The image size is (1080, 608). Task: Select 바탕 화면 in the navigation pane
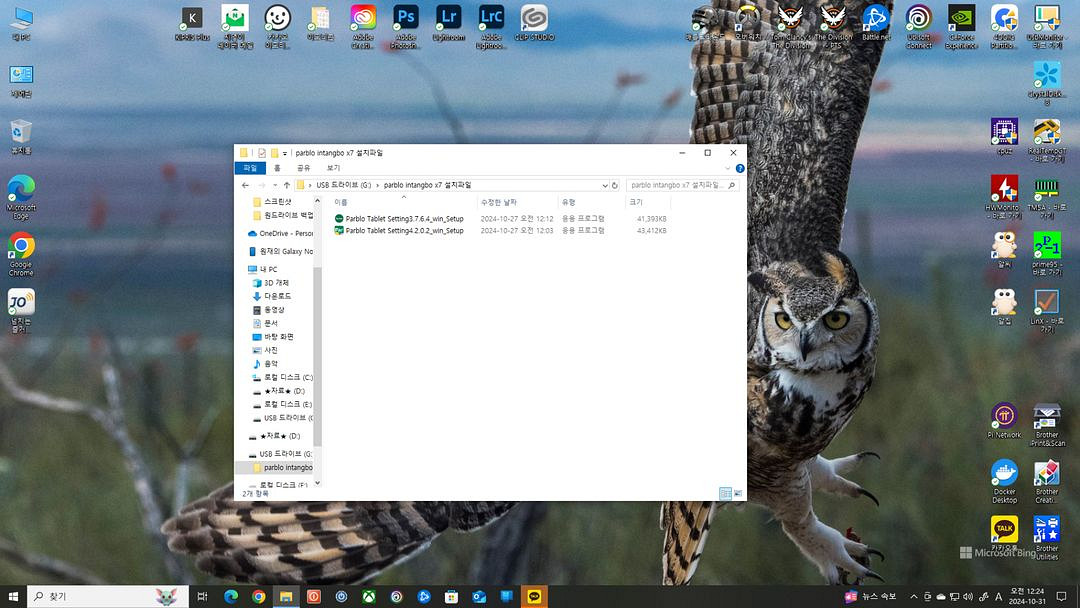278,337
